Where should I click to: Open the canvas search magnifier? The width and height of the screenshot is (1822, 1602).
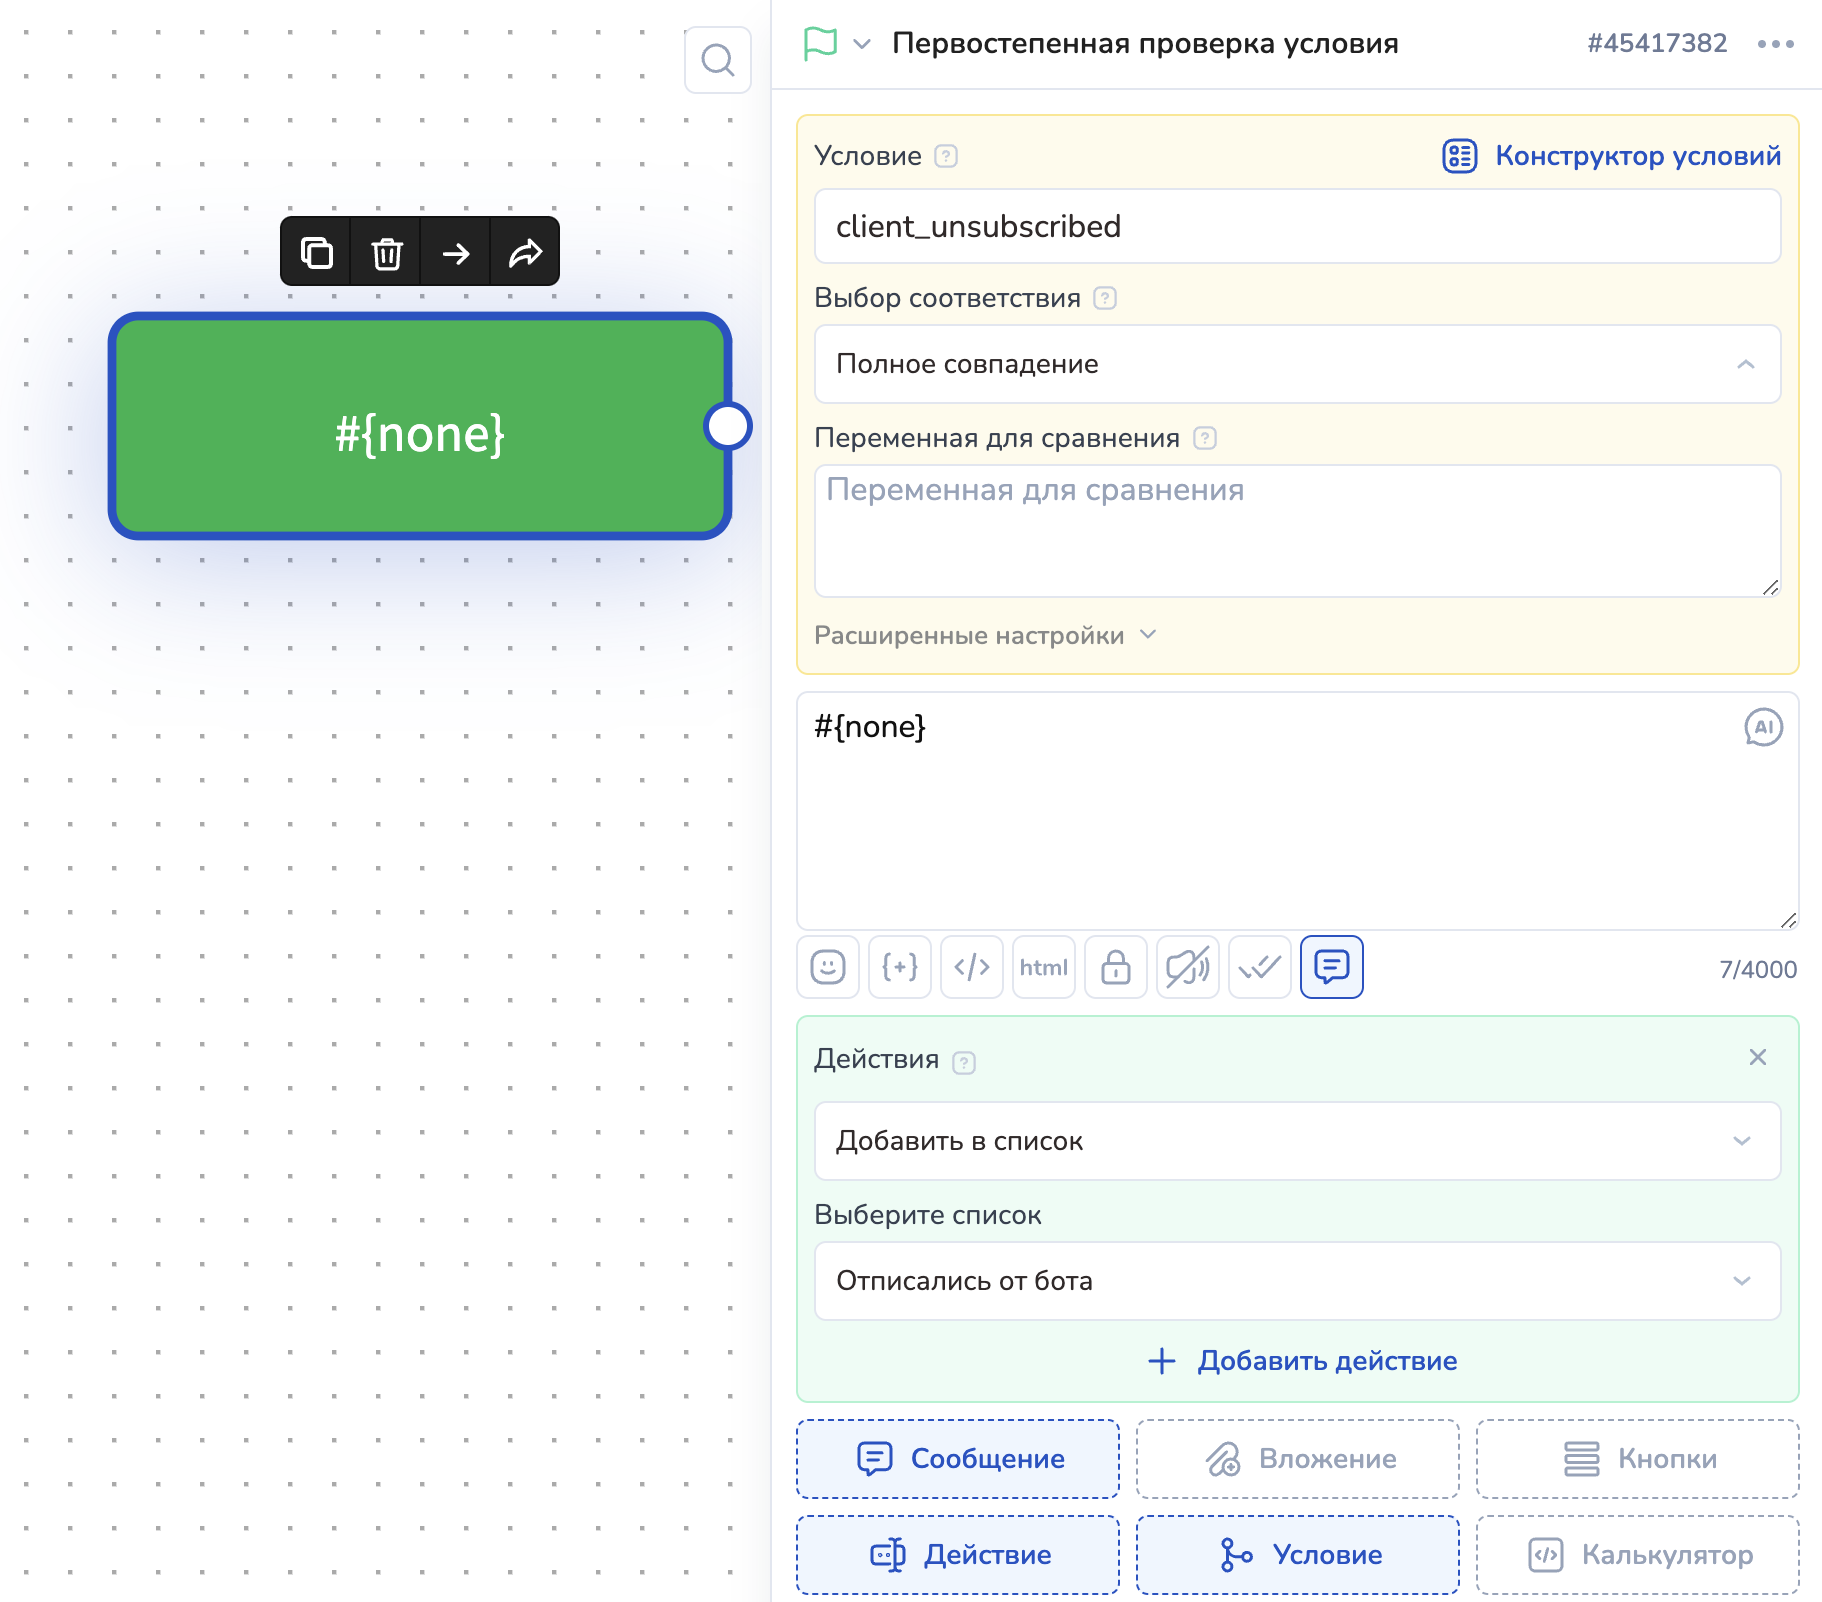[x=717, y=60]
